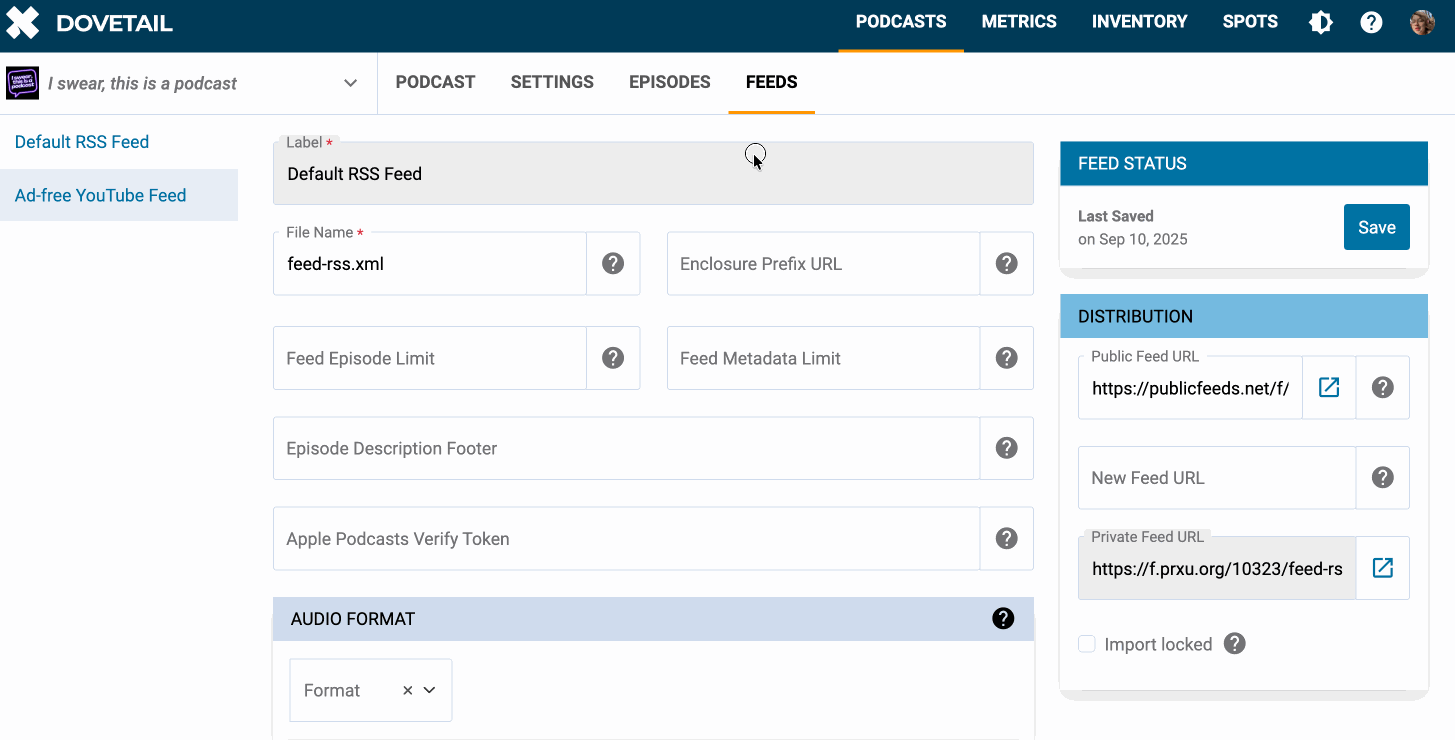
Task: Enable the Import locked checkbox
Action: pos(1087,644)
